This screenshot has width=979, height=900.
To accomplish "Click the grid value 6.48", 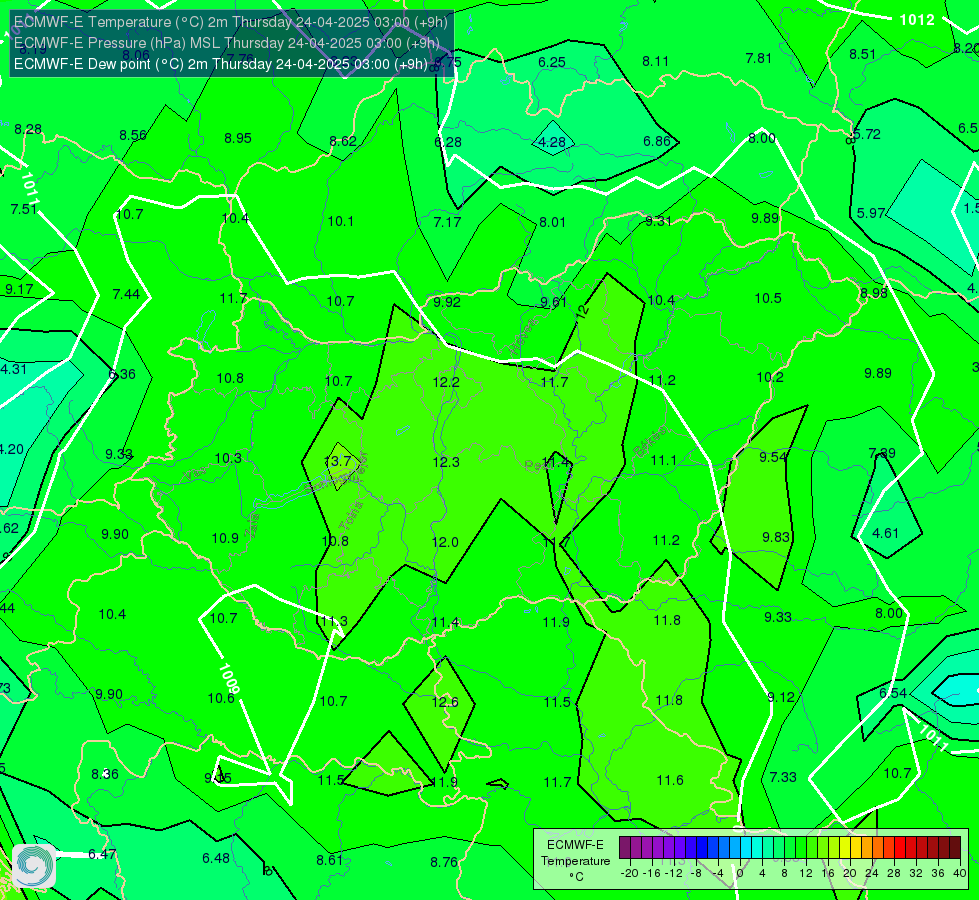I will (216, 858).
